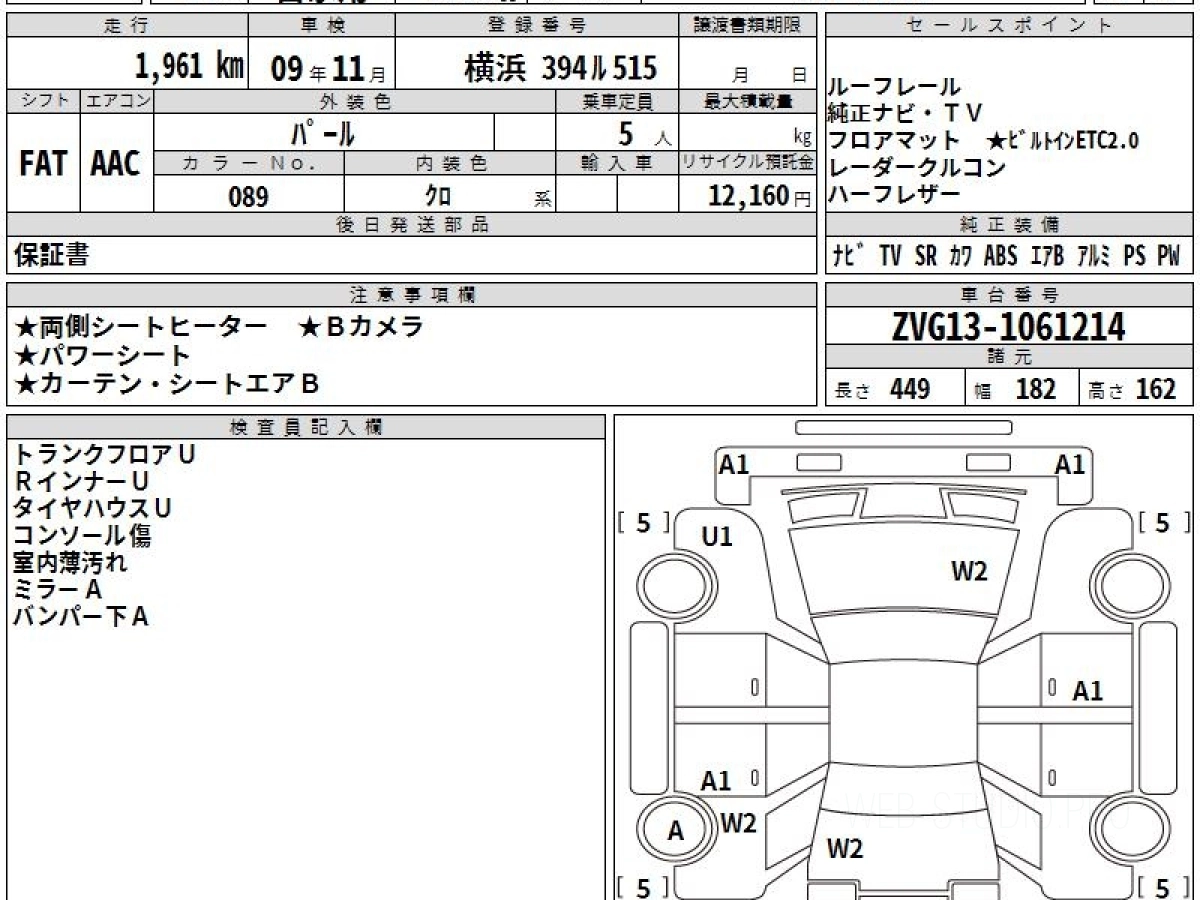Click the length value "449"

[910, 389]
